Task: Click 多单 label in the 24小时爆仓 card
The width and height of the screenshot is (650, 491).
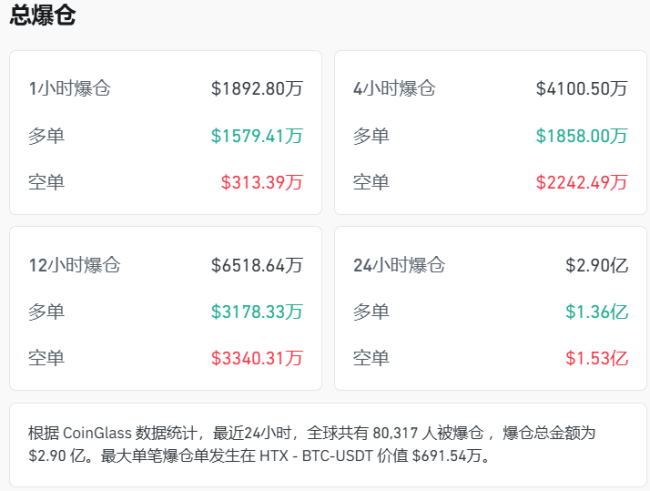Action: [x=371, y=311]
